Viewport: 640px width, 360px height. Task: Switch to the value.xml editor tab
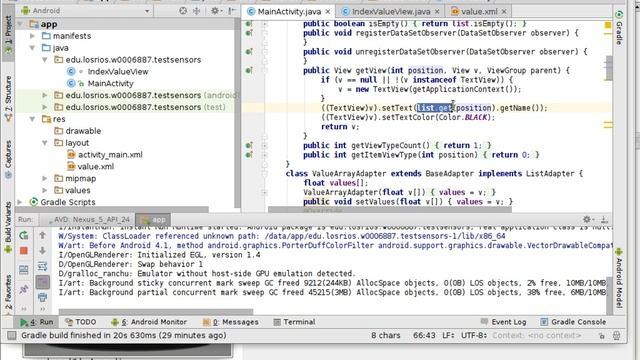coord(479,11)
